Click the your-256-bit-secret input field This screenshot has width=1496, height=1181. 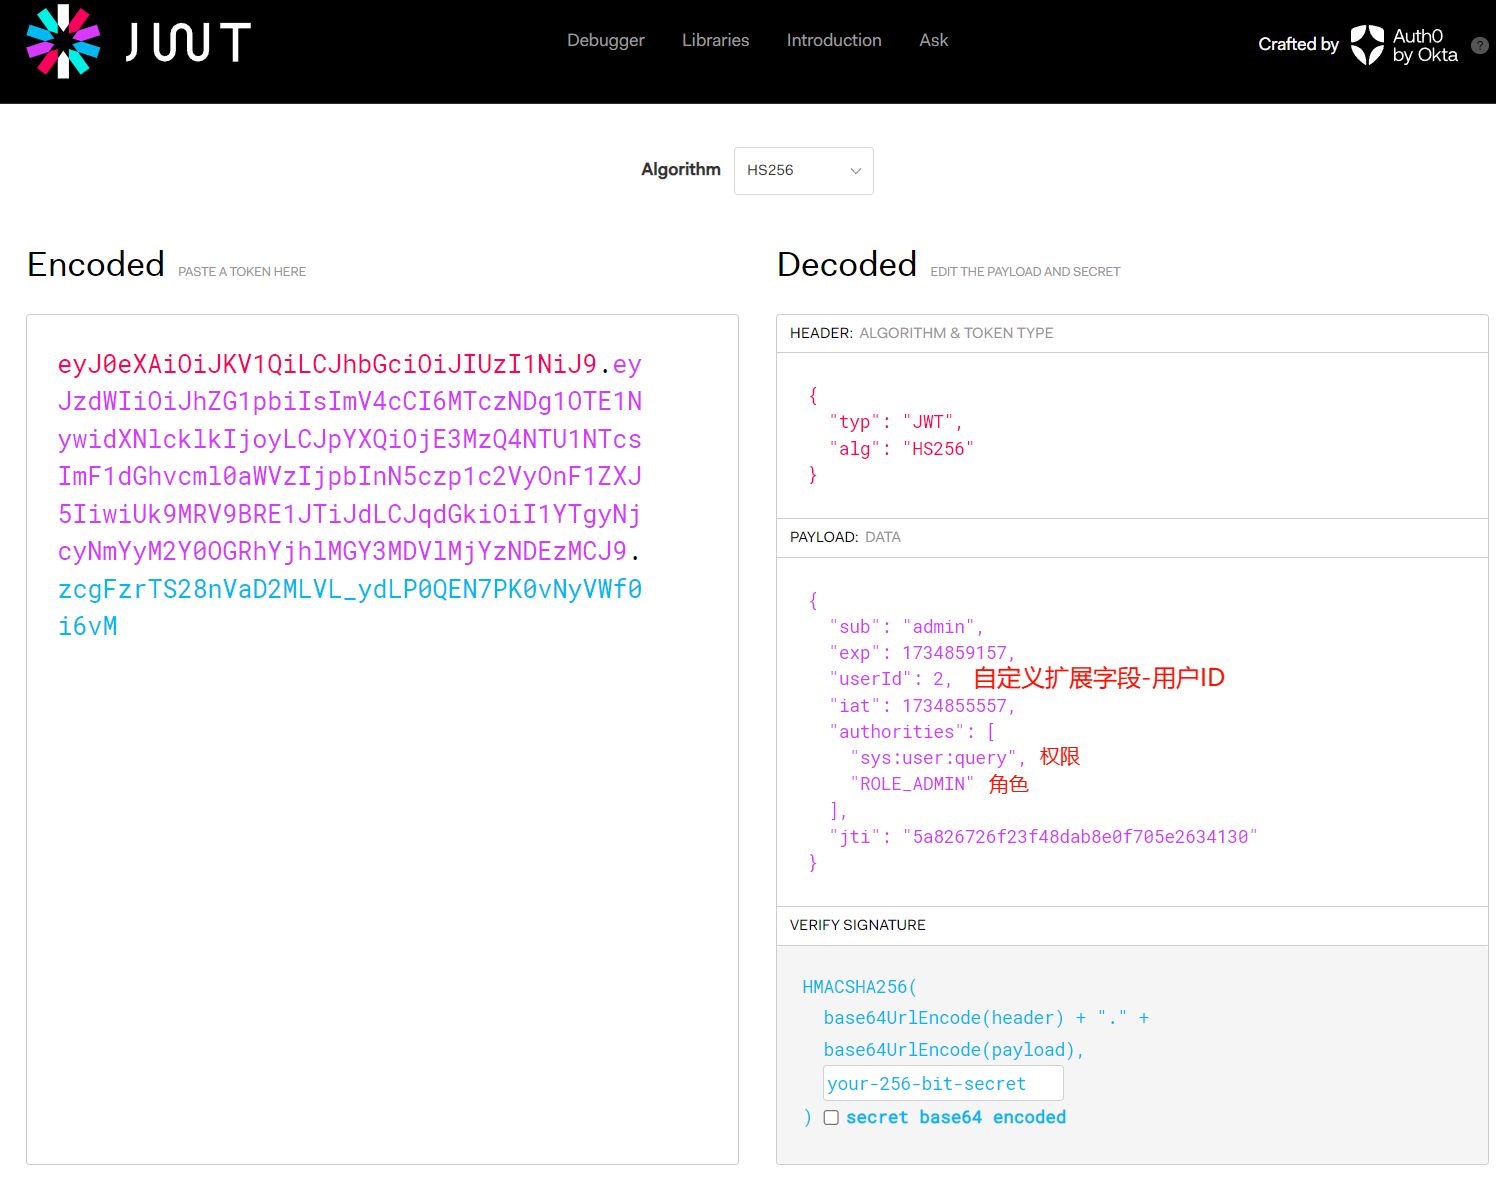coord(943,1083)
